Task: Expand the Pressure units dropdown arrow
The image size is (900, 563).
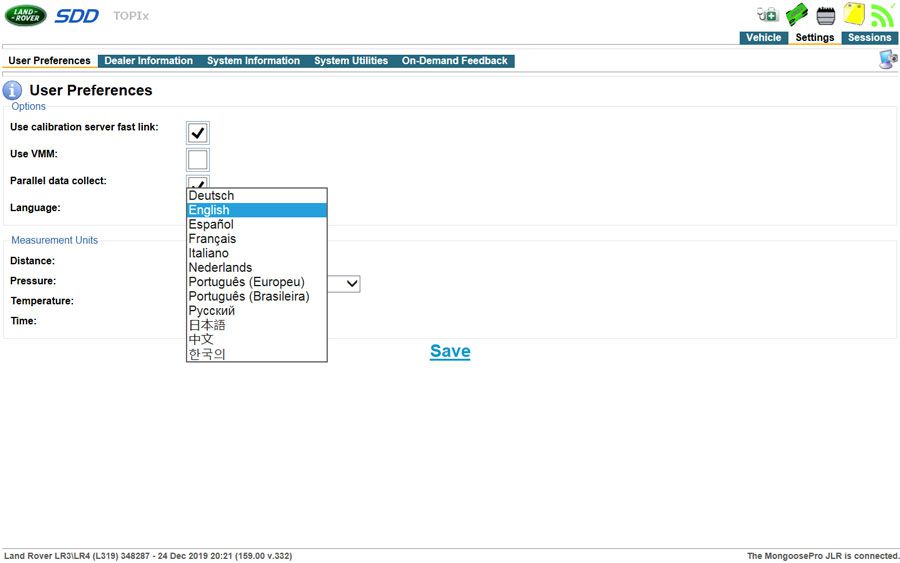Action: 352,284
